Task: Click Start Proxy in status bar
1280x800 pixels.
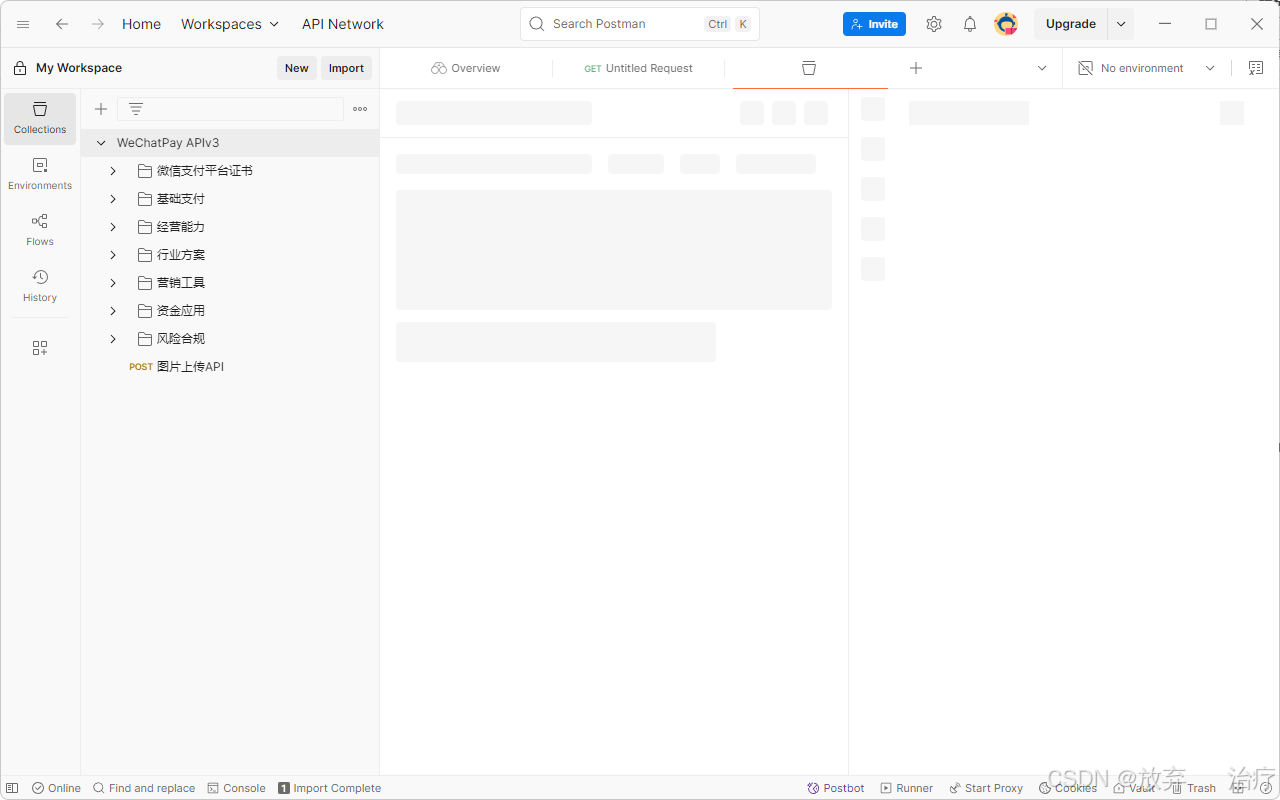Action: [x=986, y=788]
